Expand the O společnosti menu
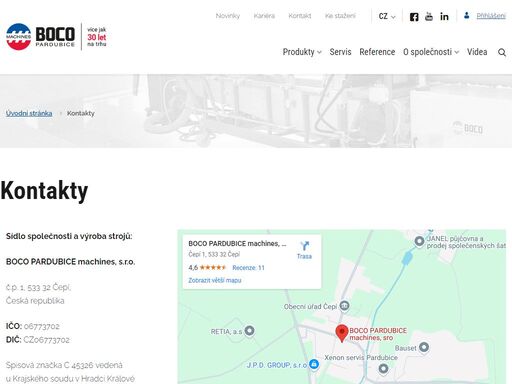 [x=431, y=52]
